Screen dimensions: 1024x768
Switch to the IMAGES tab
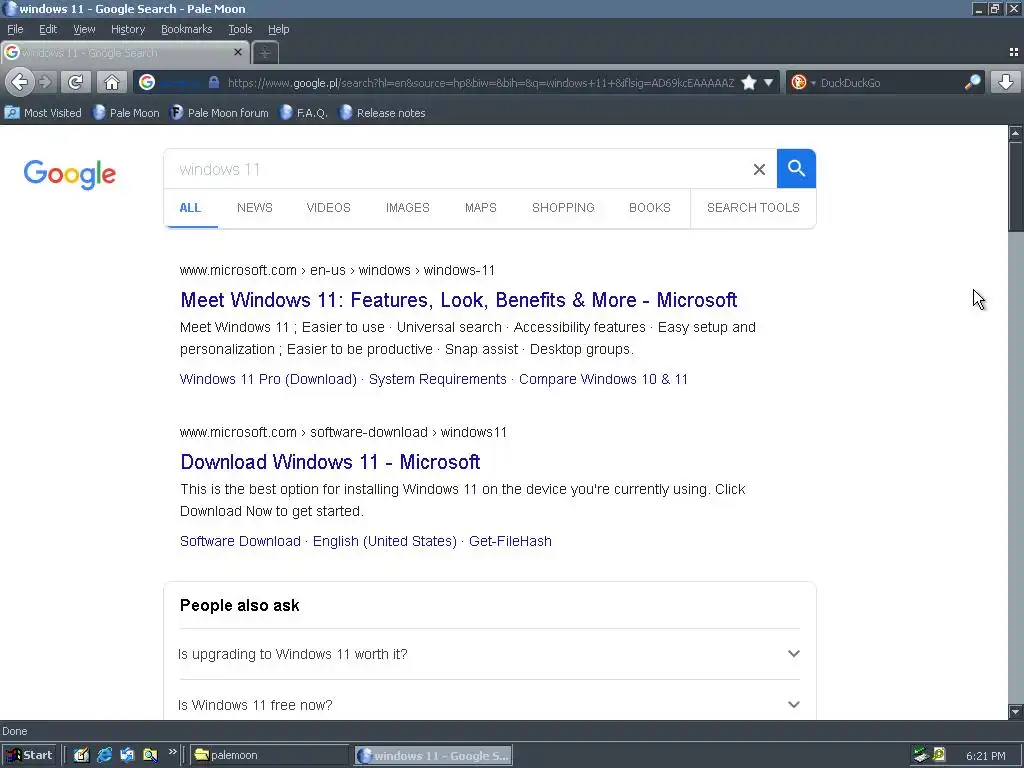(408, 208)
